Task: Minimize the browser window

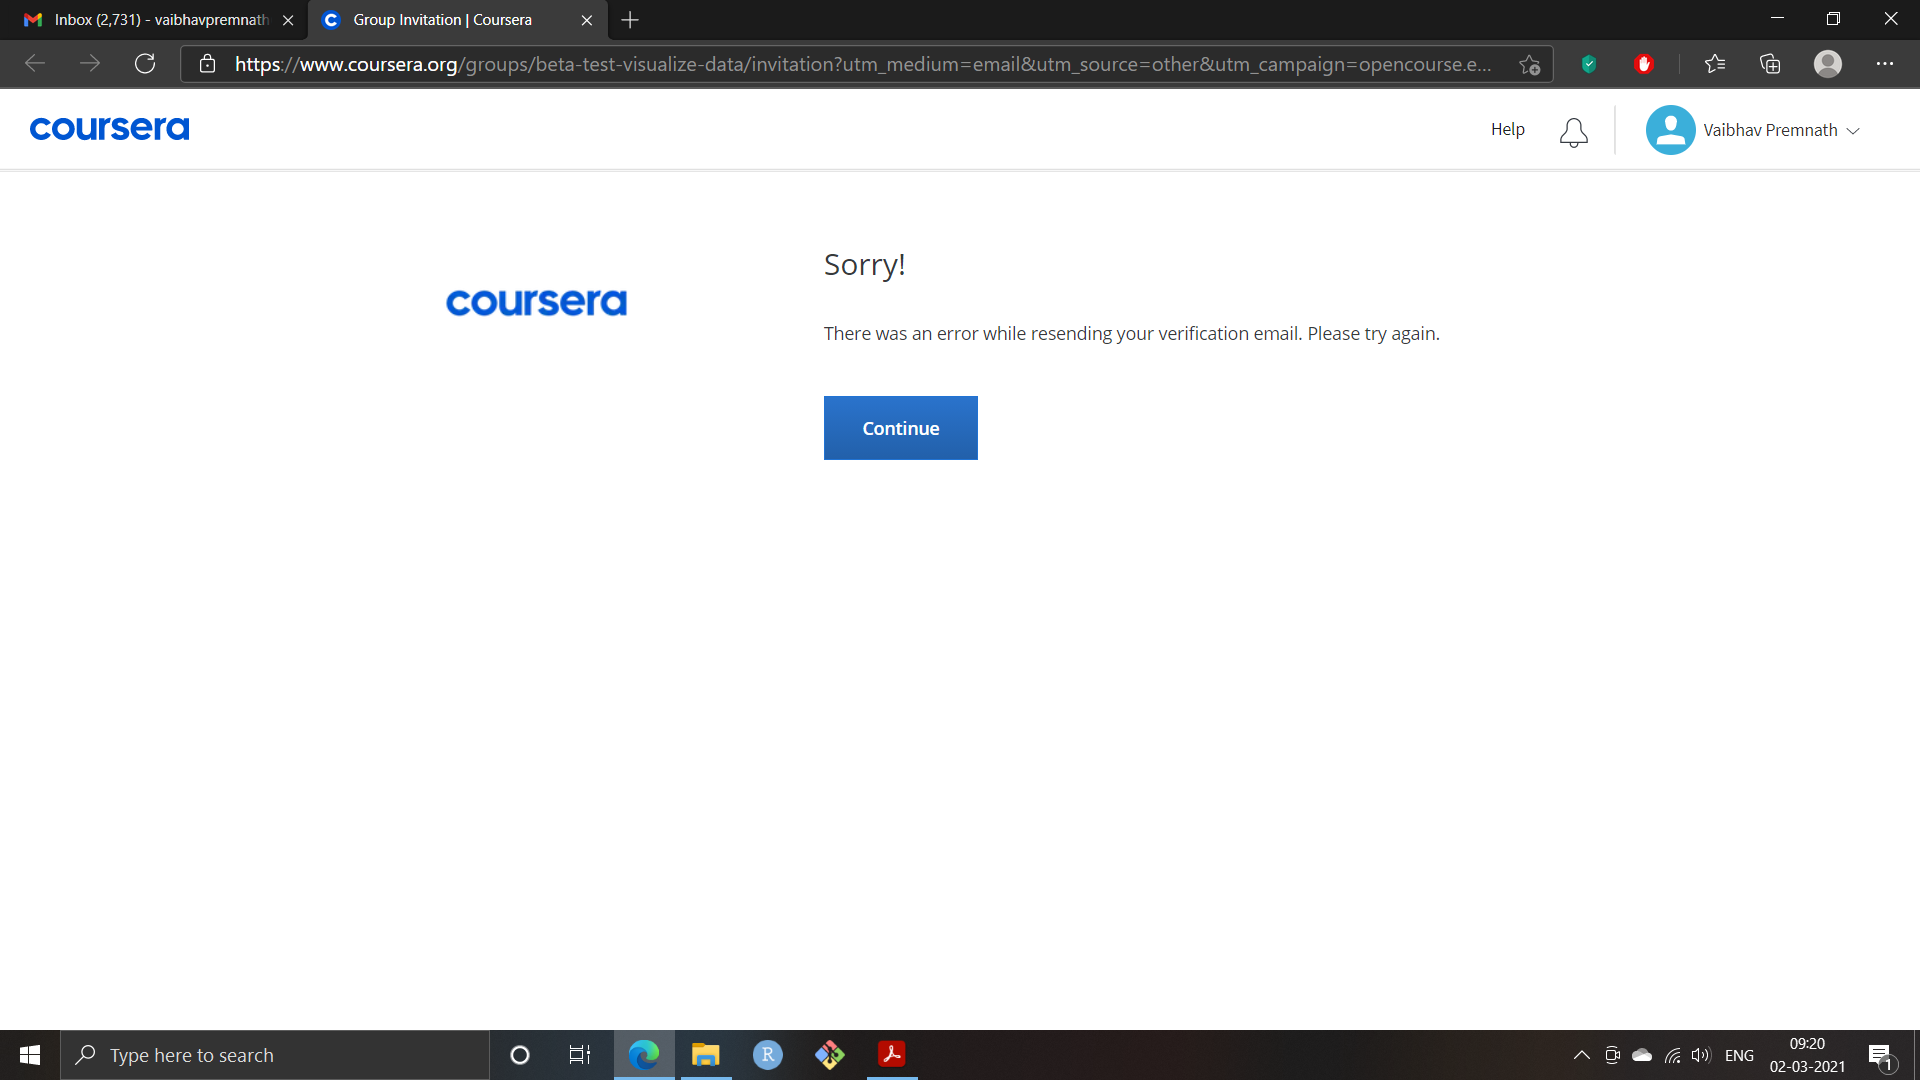Action: click(x=1777, y=19)
